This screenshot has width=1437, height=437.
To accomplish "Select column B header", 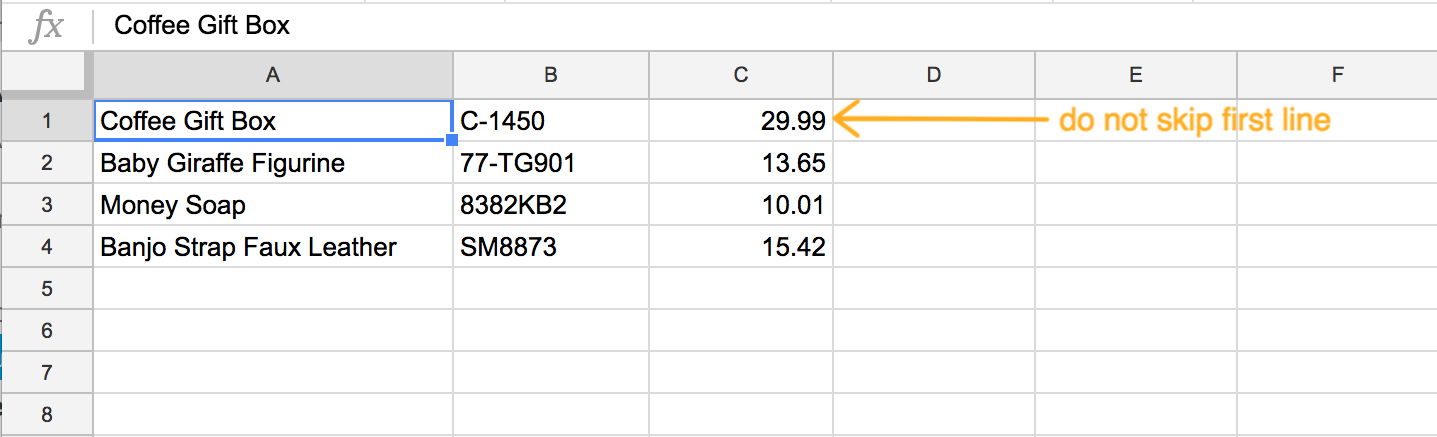I will click(x=551, y=74).
